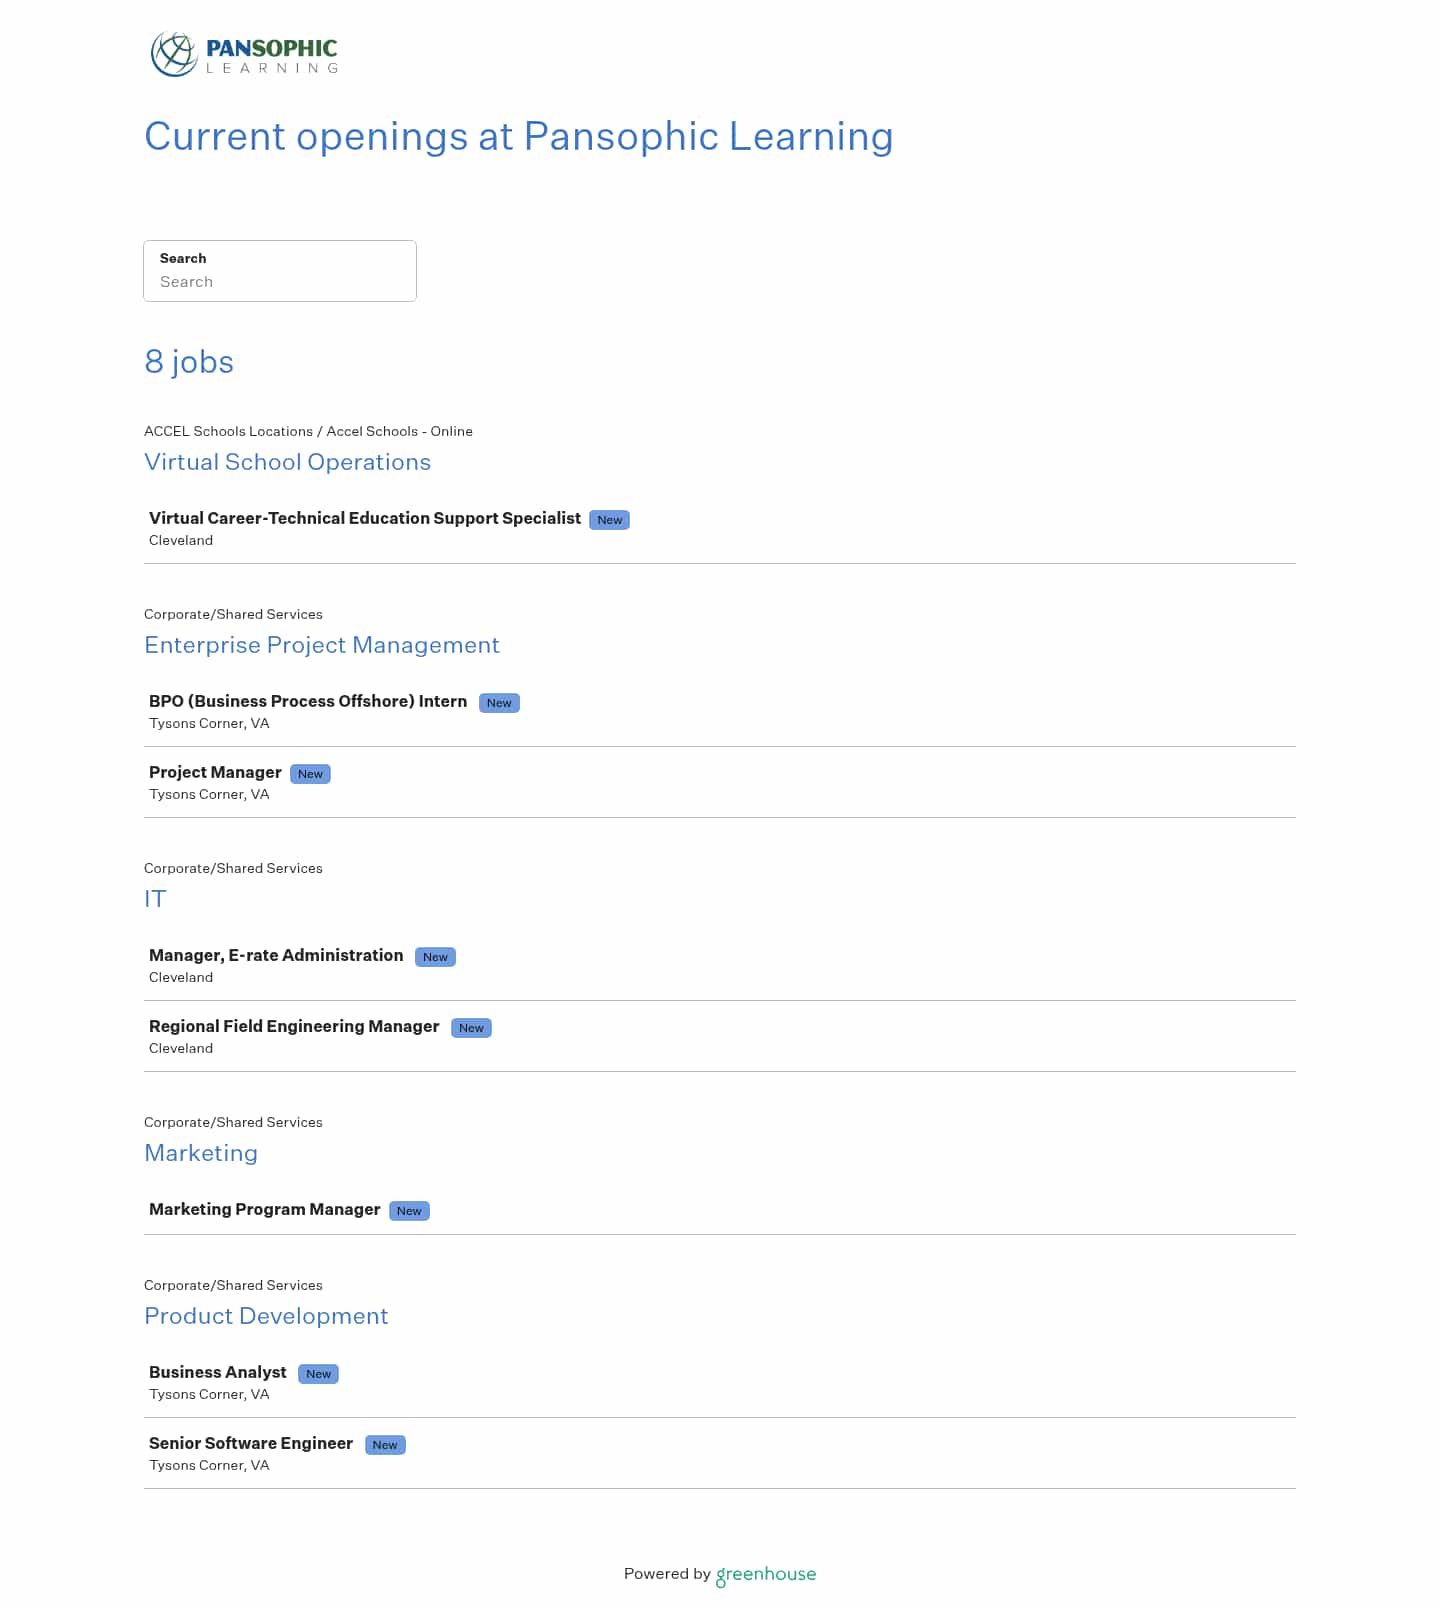Open the Regional Field Engineering Manager posting
Viewport: 1440px width, 1609px height.
point(293,1027)
